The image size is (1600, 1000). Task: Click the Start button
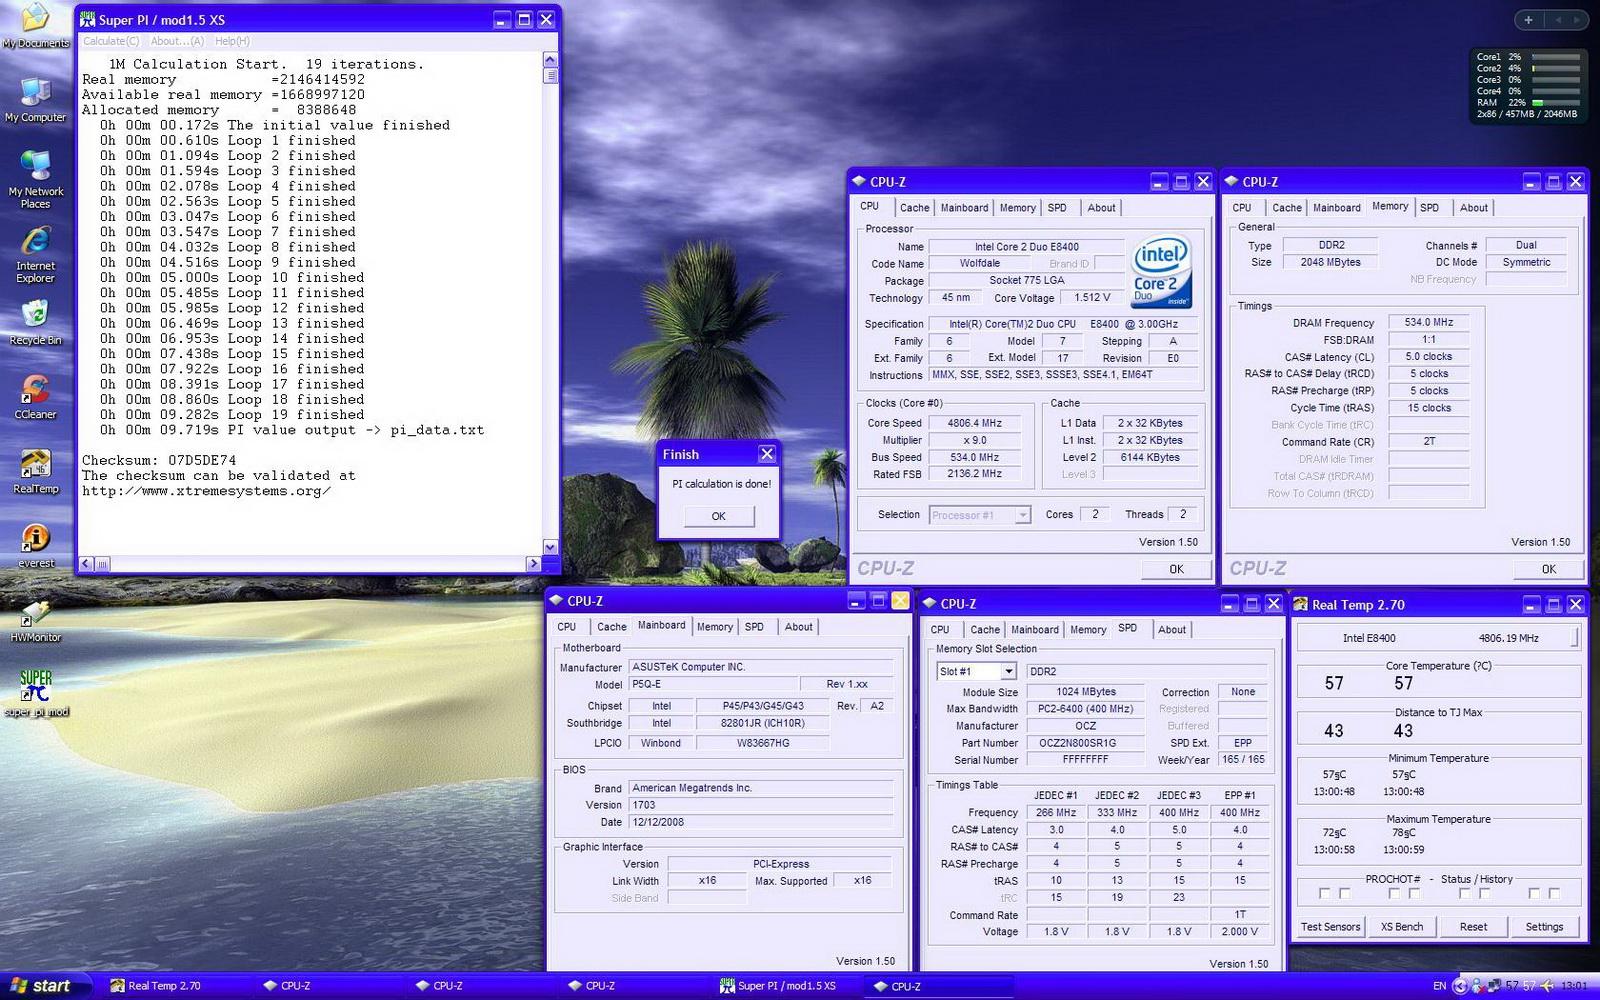pos(46,985)
